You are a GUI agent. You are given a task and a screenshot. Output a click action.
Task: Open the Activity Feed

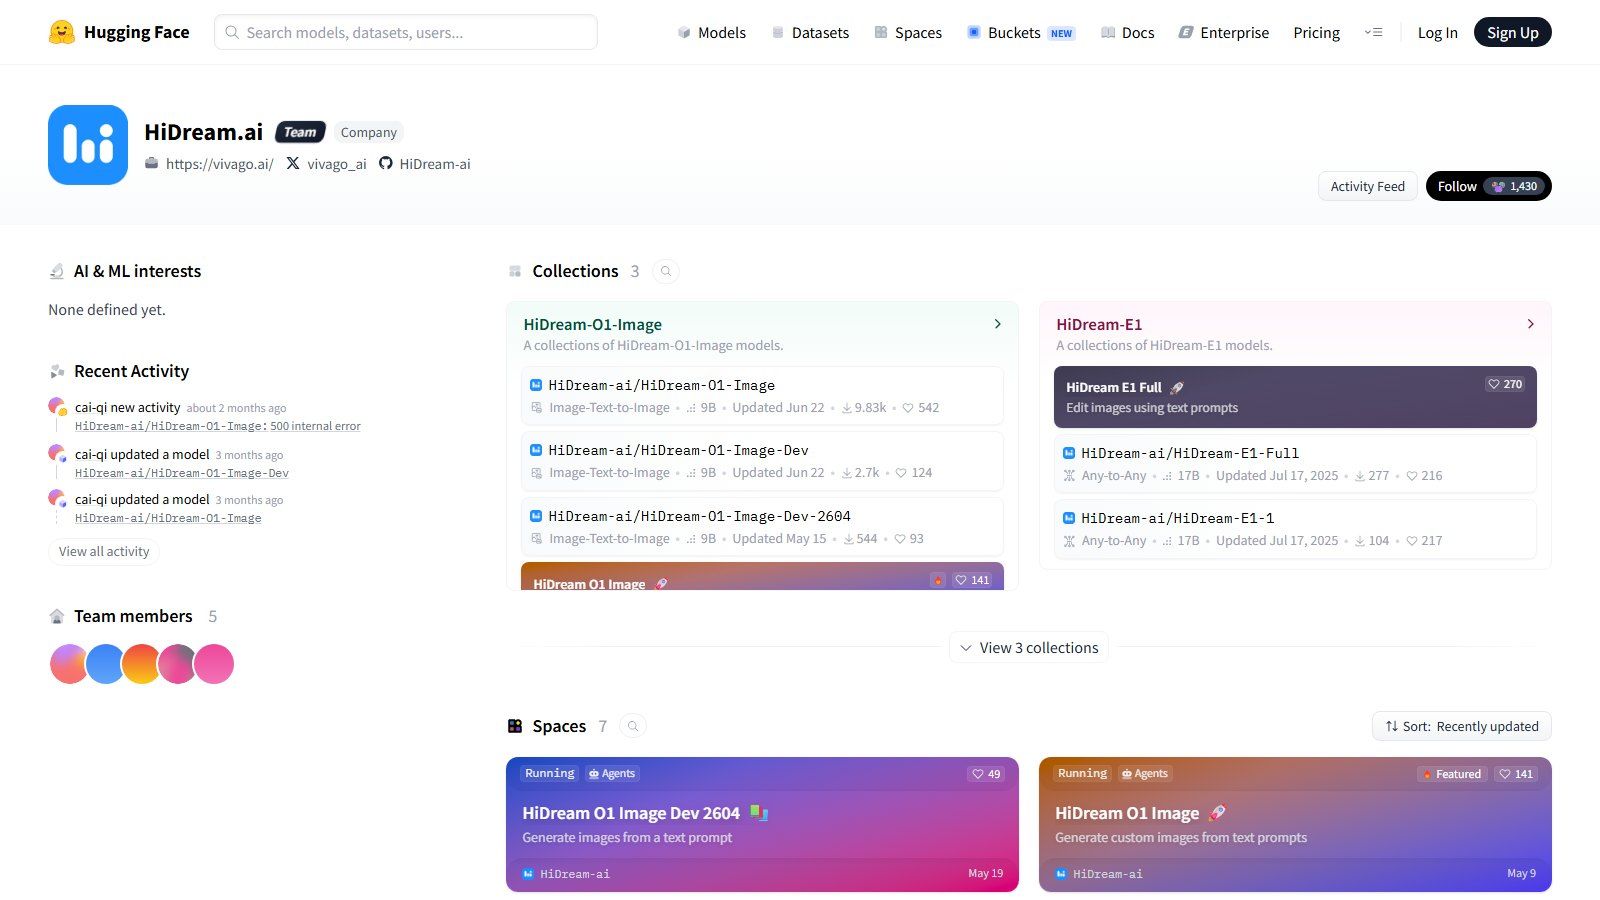tap(1367, 186)
